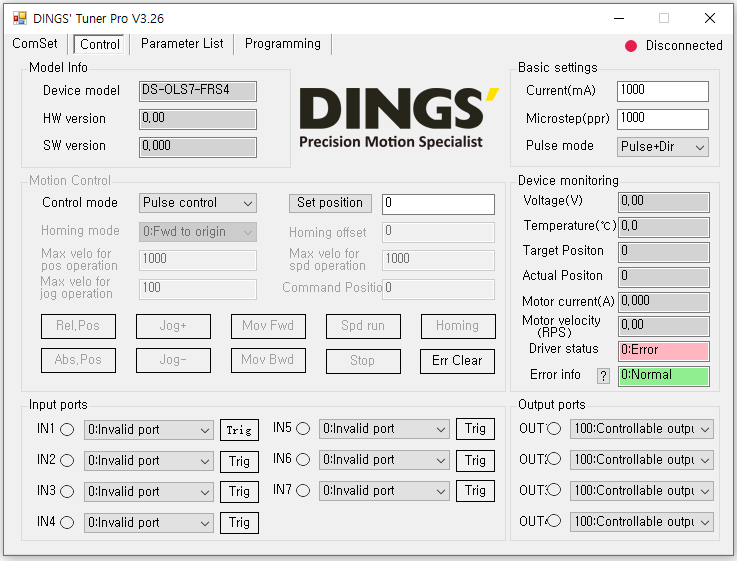Image resolution: width=737 pixels, height=561 pixels.
Task: Click the Rel.Pos button
Action: pyautogui.click(x=78, y=326)
